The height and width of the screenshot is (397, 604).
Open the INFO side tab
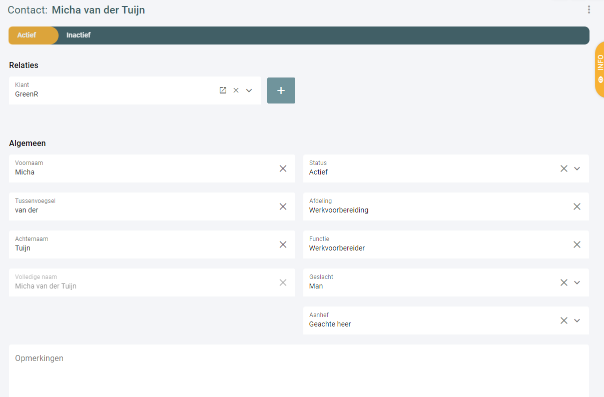(599, 69)
